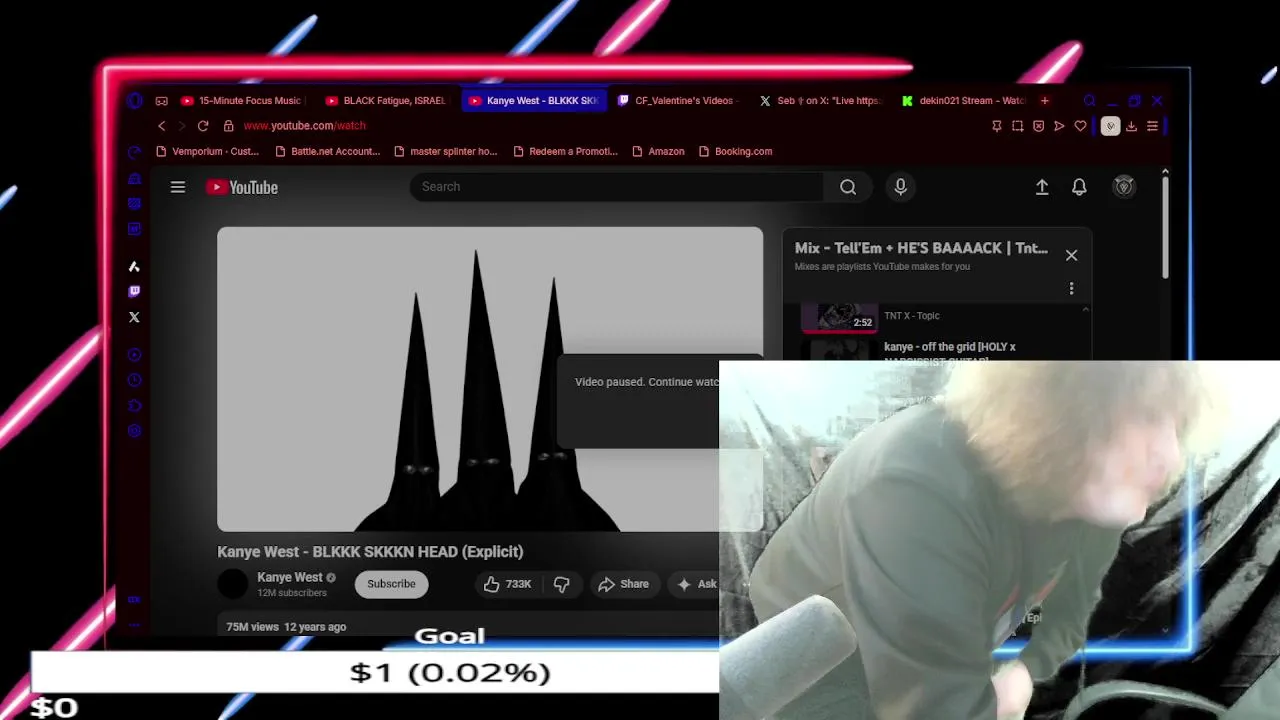Open YouTube notifications bell
The height and width of the screenshot is (720, 1280).
(1079, 187)
